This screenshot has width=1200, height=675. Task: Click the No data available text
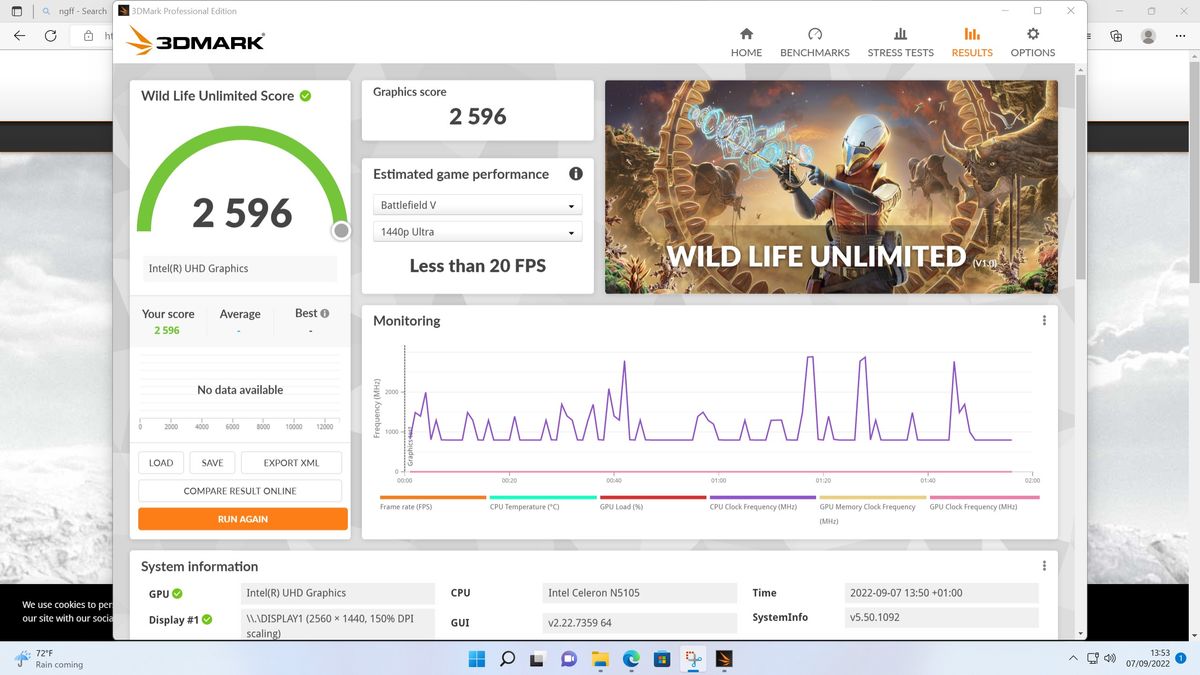240,390
